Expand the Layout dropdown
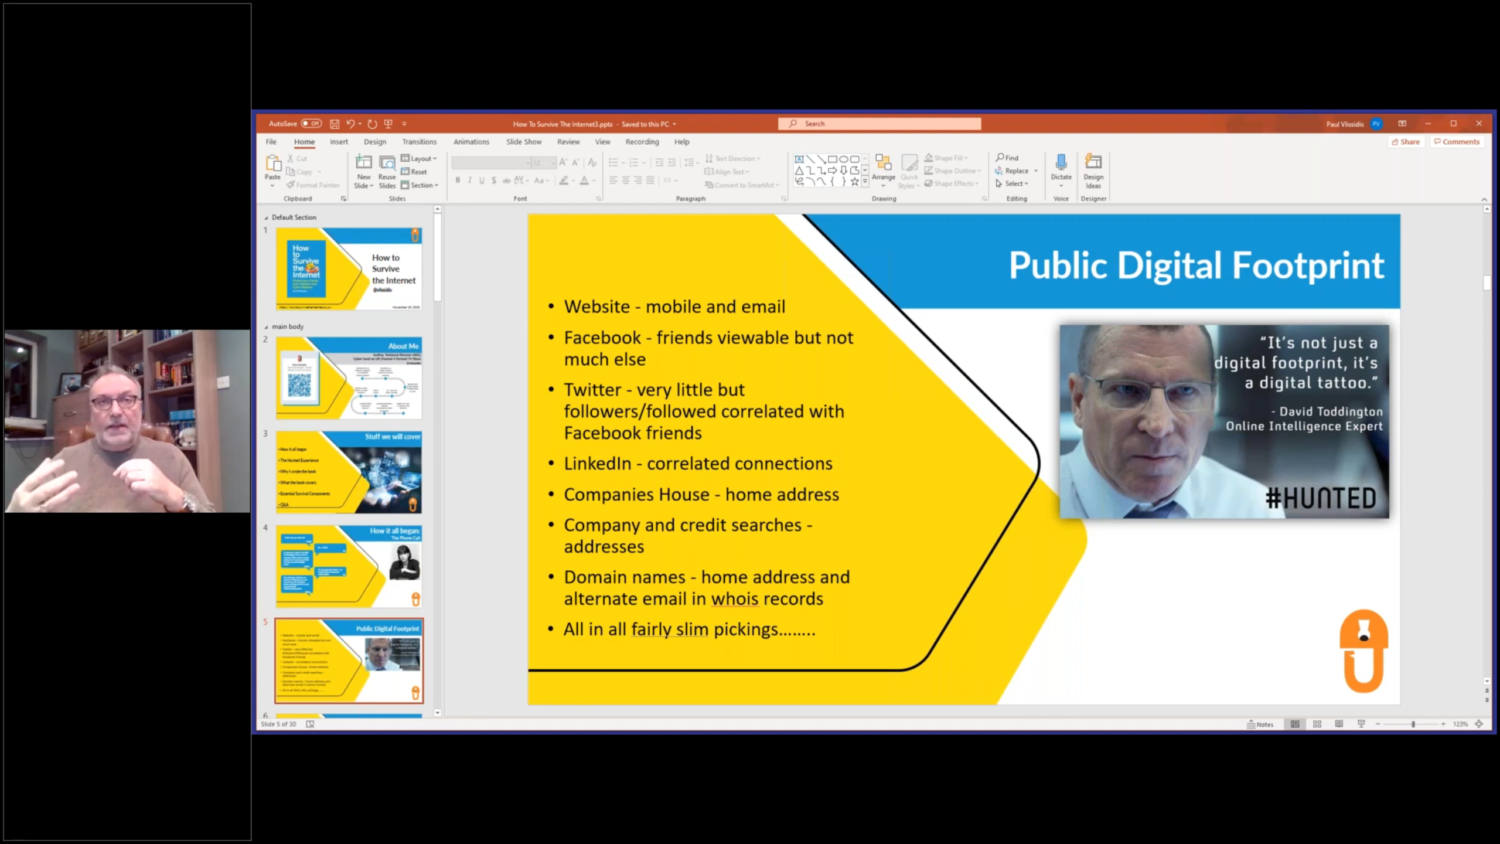The image size is (1500, 844). point(419,159)
